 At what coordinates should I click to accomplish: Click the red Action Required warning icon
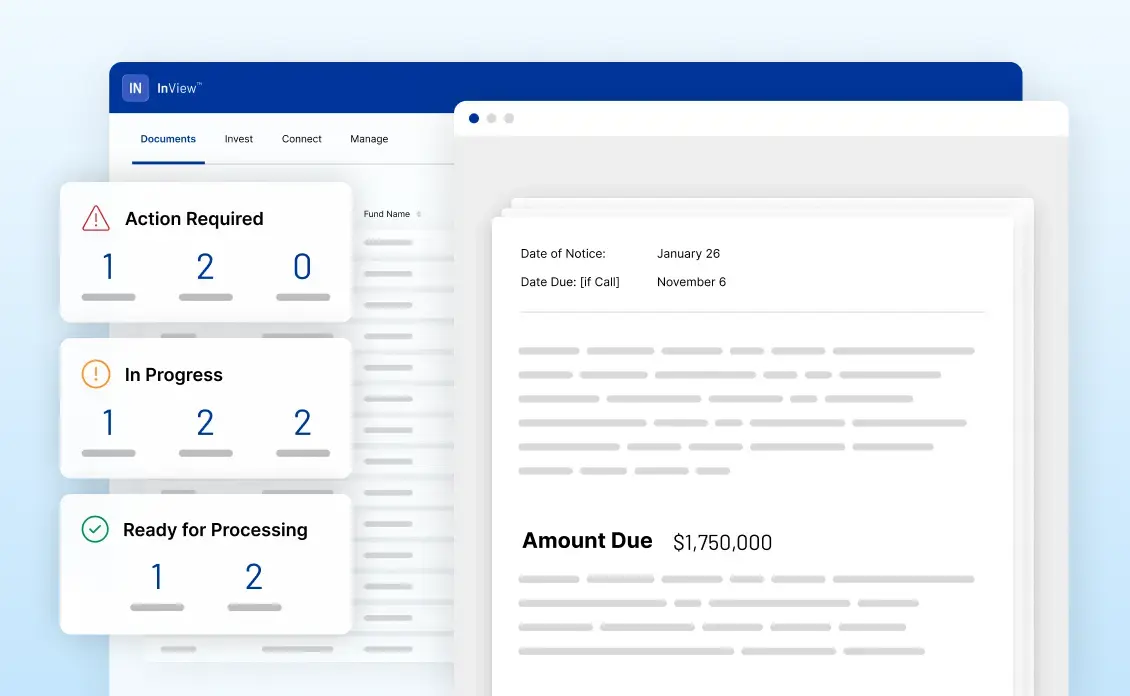click(96, 218)
